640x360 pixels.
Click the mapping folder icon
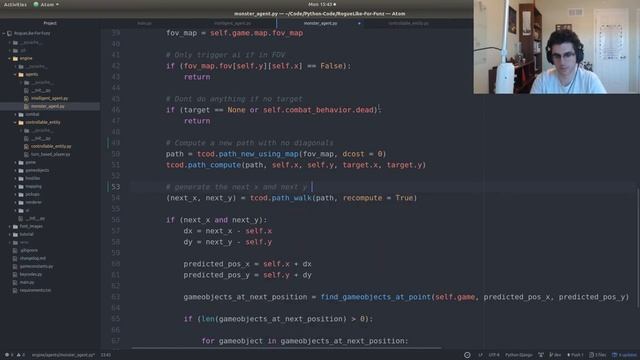[21, 186]
